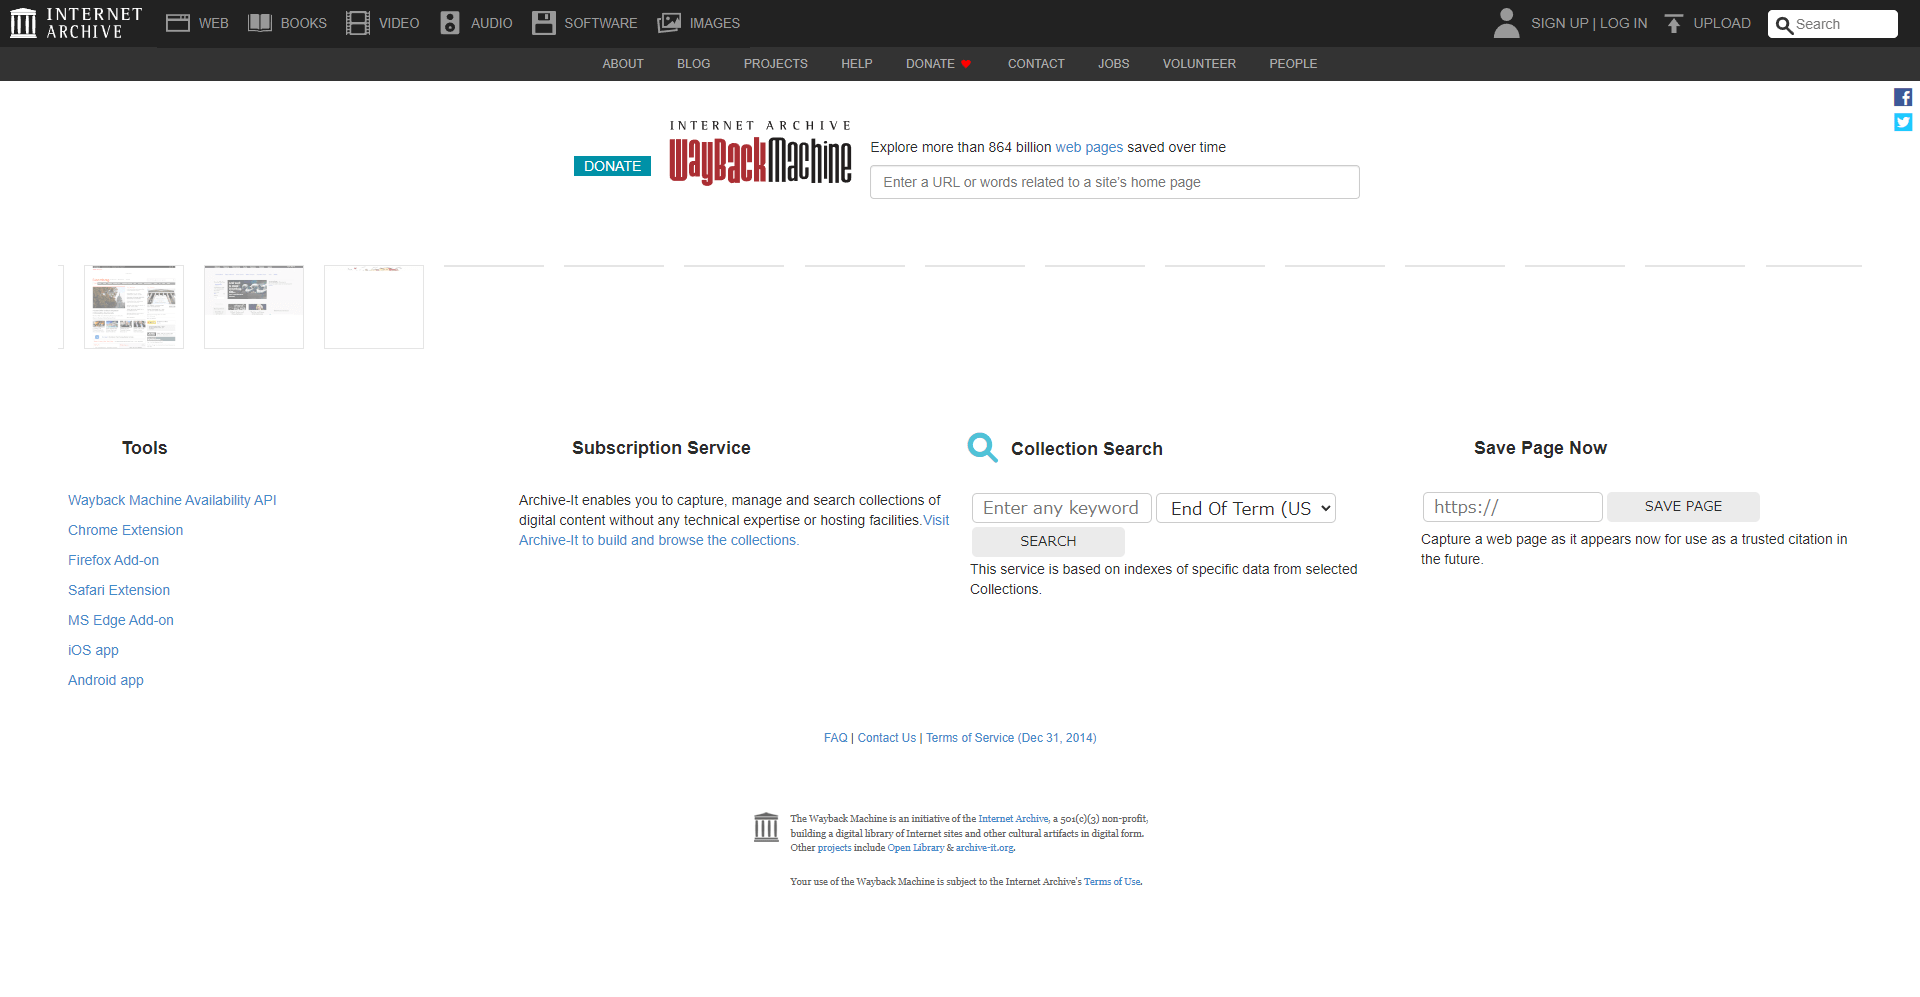Open Android app link

click(x=106, y=680)
